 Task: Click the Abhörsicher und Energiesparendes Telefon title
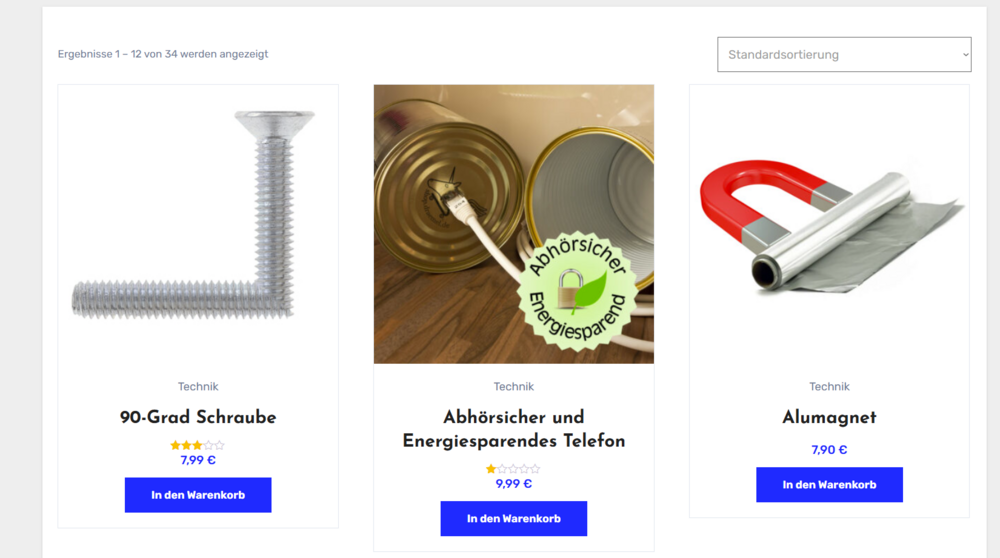click(513, 429)
